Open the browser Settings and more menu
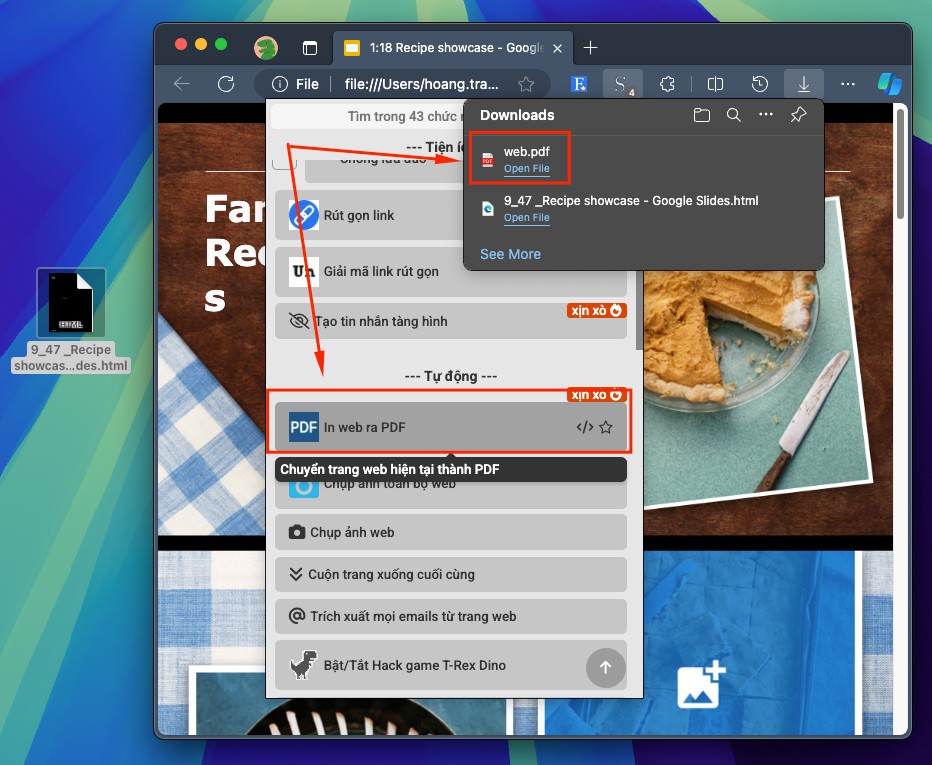Screen dimensions: 932x765 pyautogui.click(x=848, y=84)
